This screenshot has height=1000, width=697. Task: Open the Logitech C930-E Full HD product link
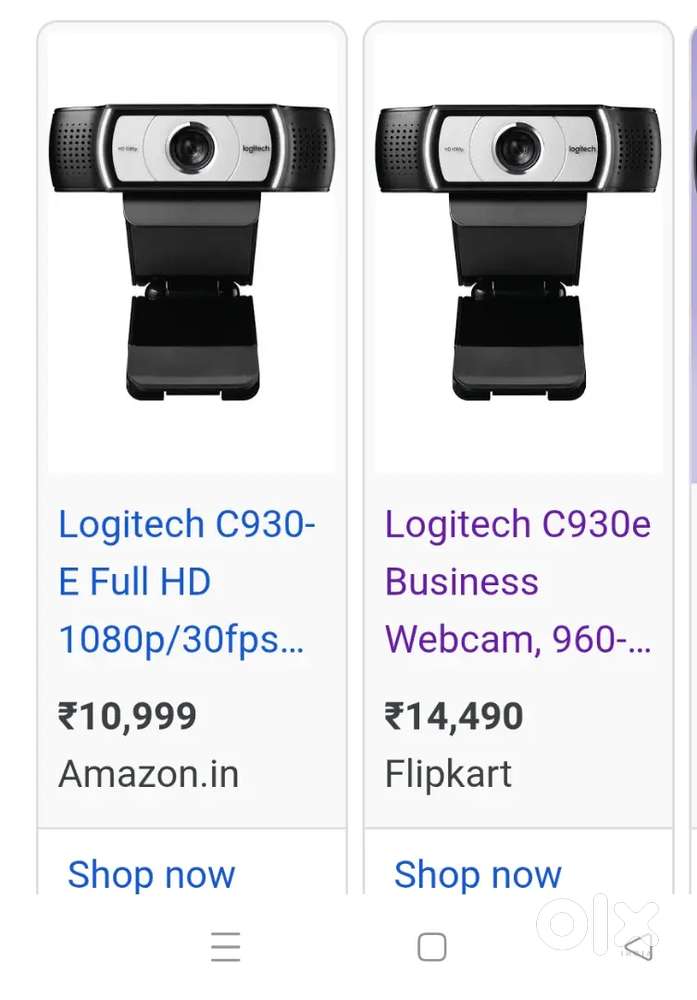[187, 581]
